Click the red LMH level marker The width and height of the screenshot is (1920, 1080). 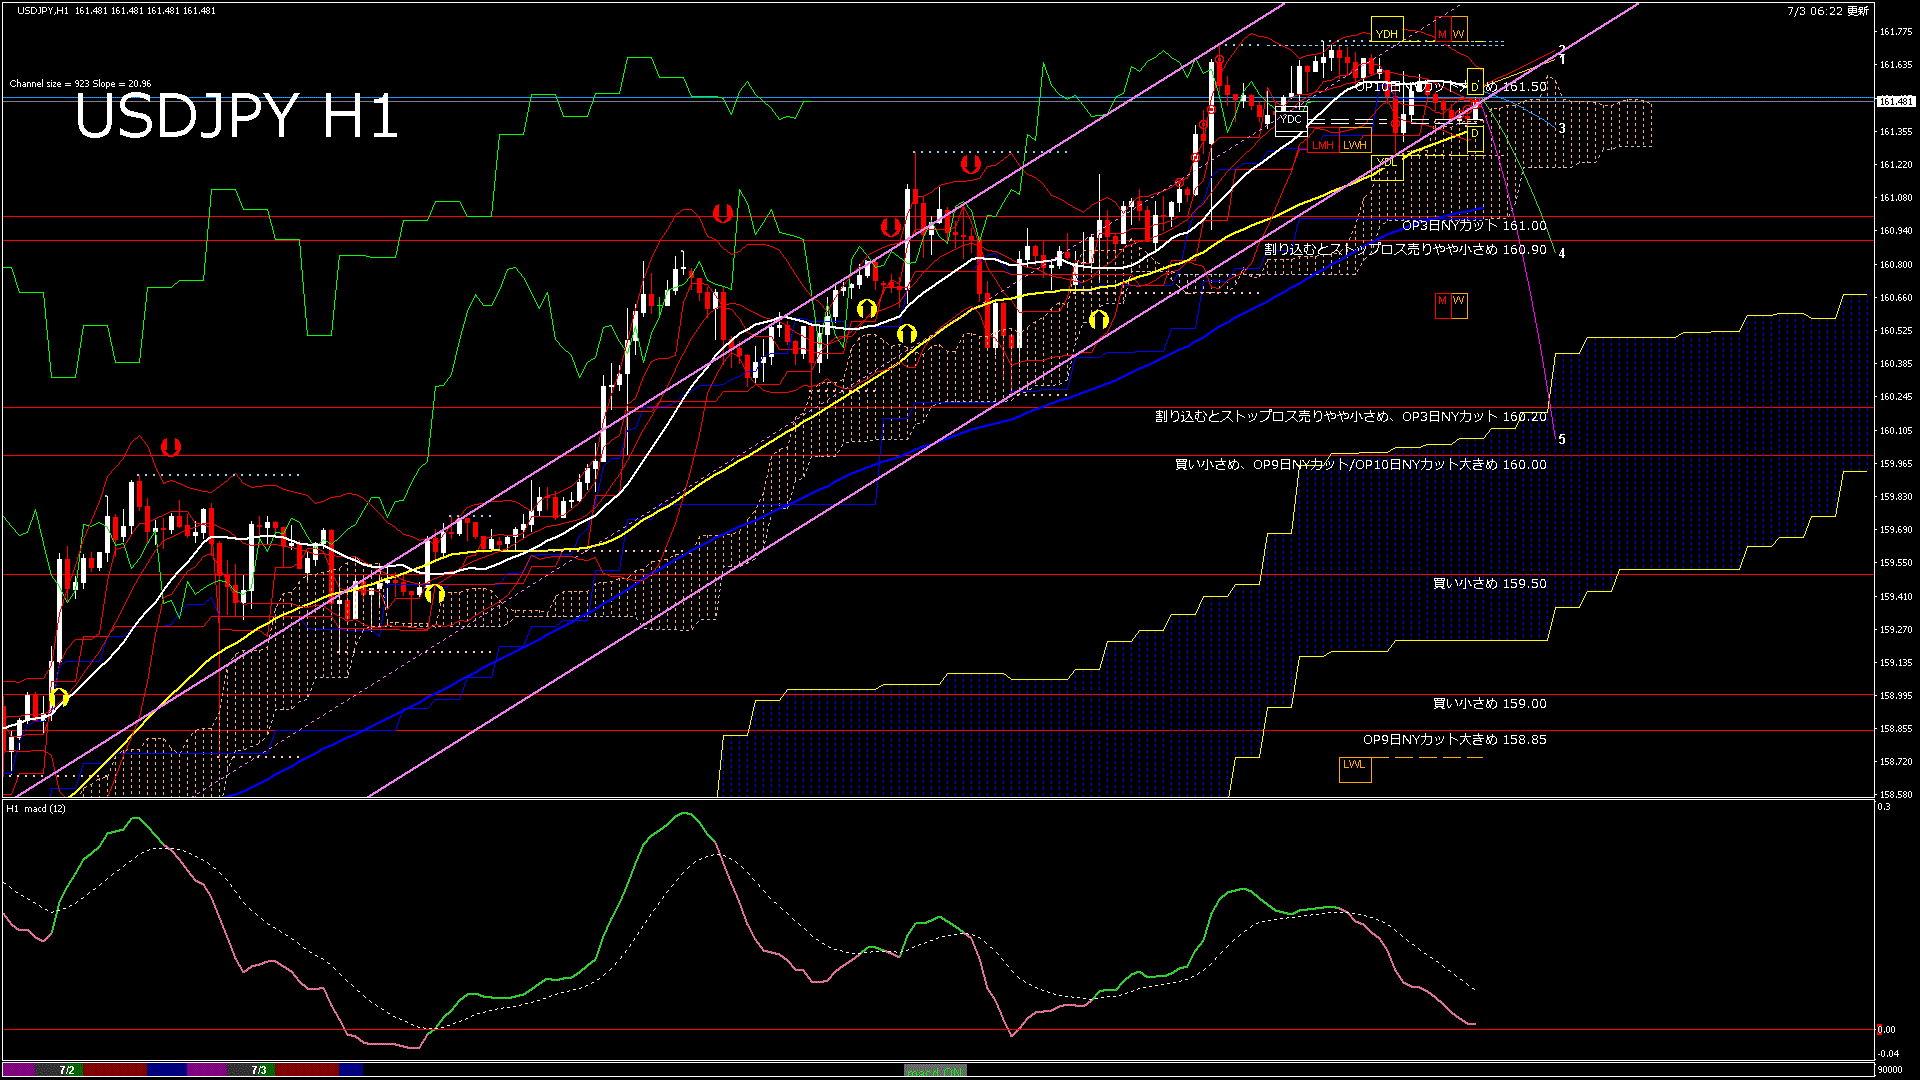(x=1323, y=145)
